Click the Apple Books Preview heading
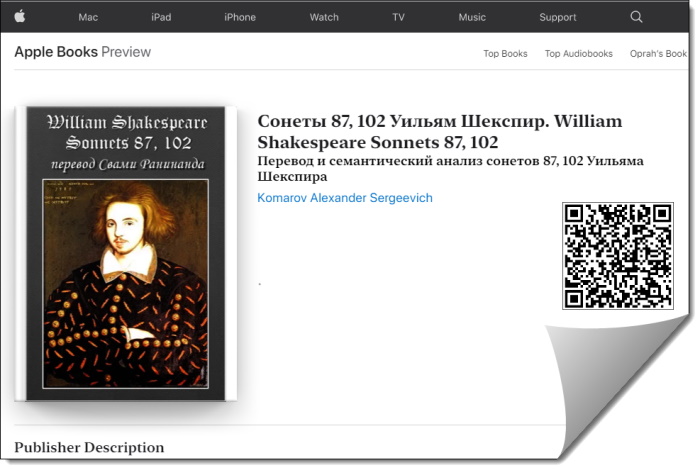Screen dimensions: 700x470 pyautogui.click(x=83, y=52)
